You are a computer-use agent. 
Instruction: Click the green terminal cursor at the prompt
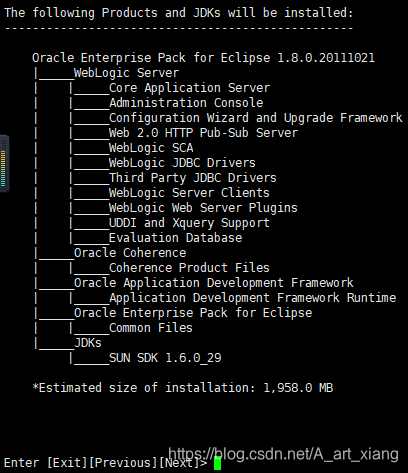click(217, 463)
